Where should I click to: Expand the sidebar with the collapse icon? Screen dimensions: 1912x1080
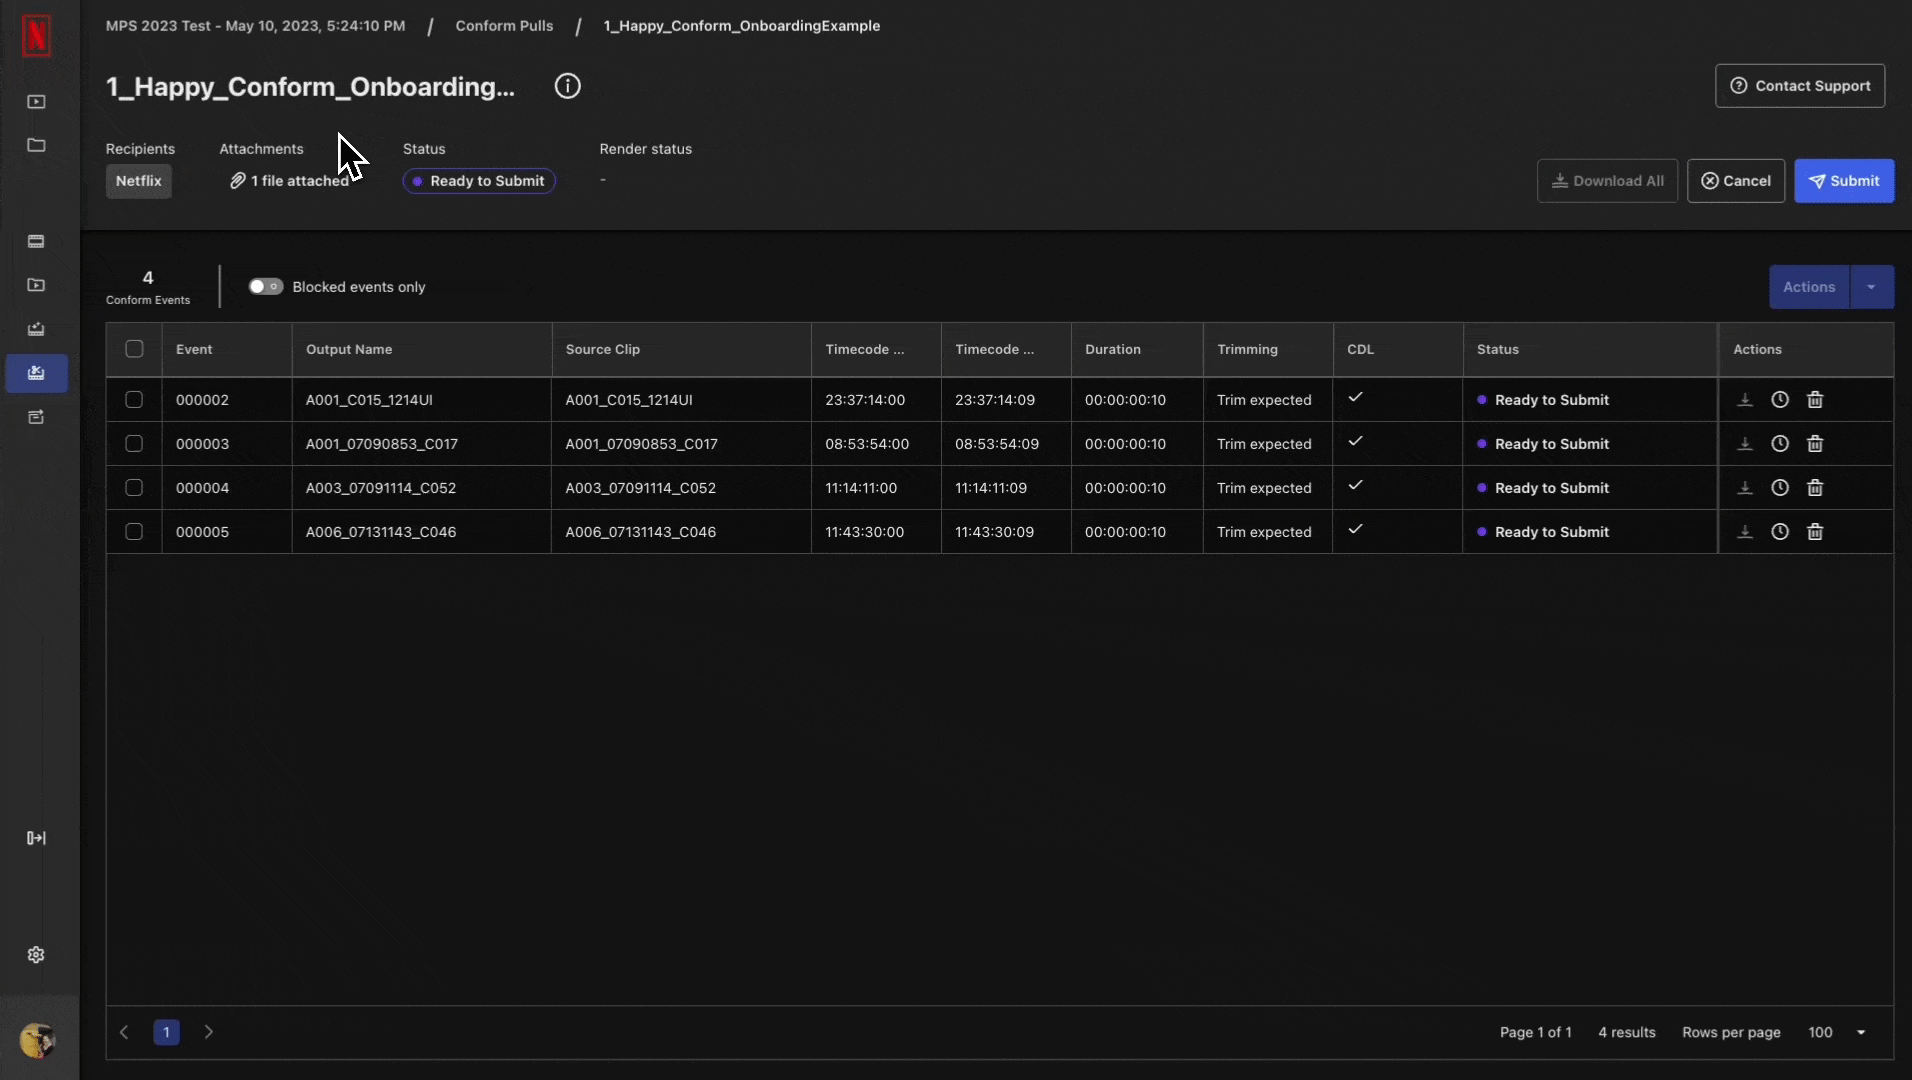[x=36, y=838]
